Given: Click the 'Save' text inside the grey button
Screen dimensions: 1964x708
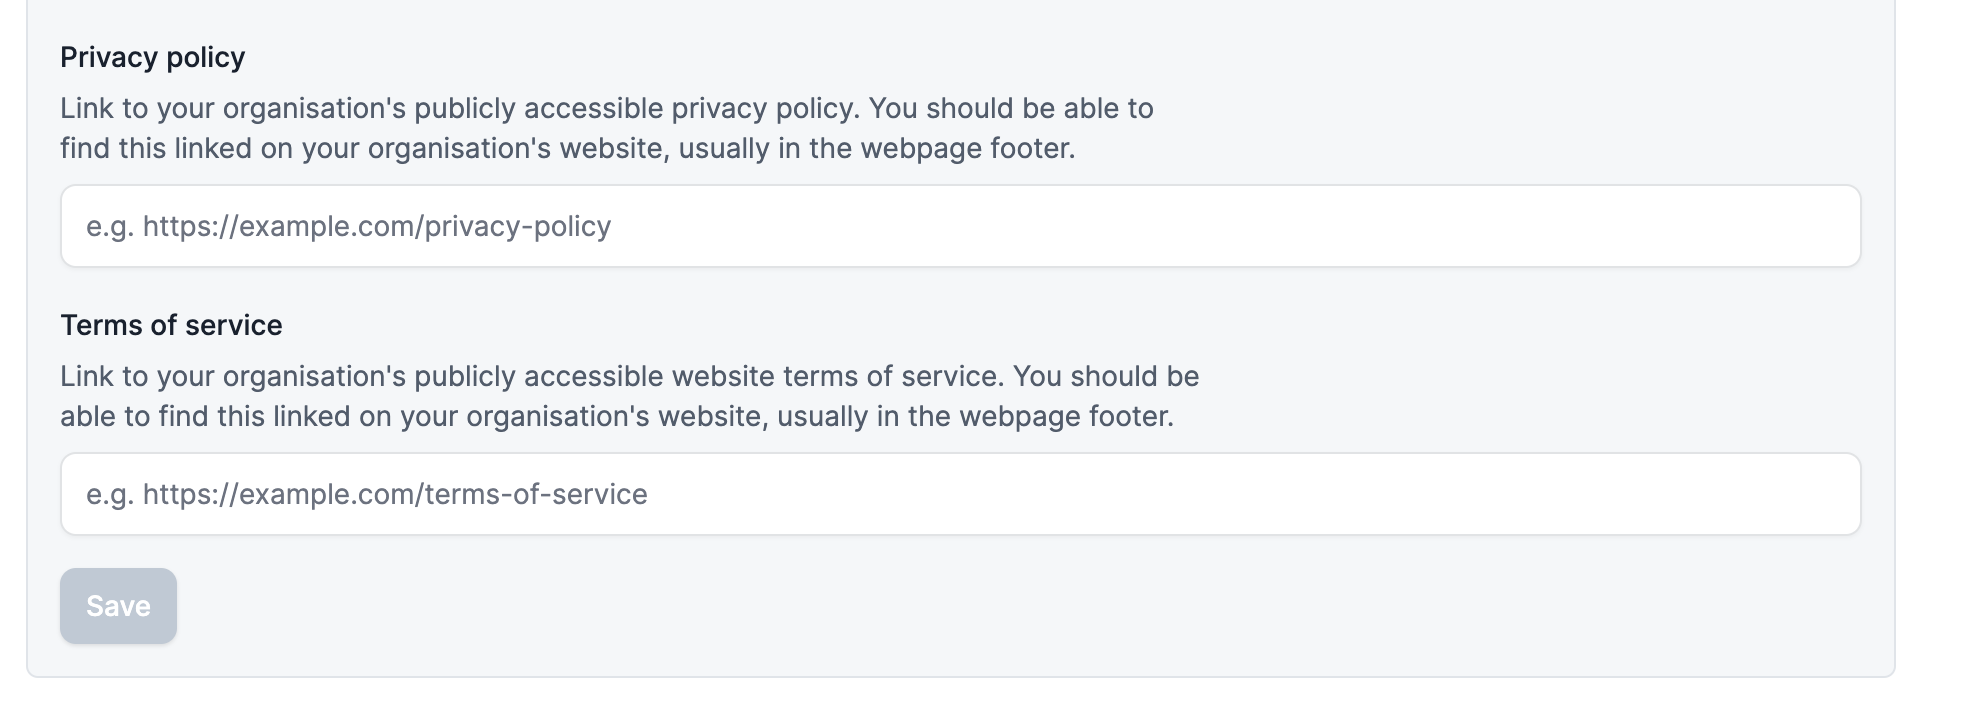Looking at the screenshot, I should coord(118,606).
